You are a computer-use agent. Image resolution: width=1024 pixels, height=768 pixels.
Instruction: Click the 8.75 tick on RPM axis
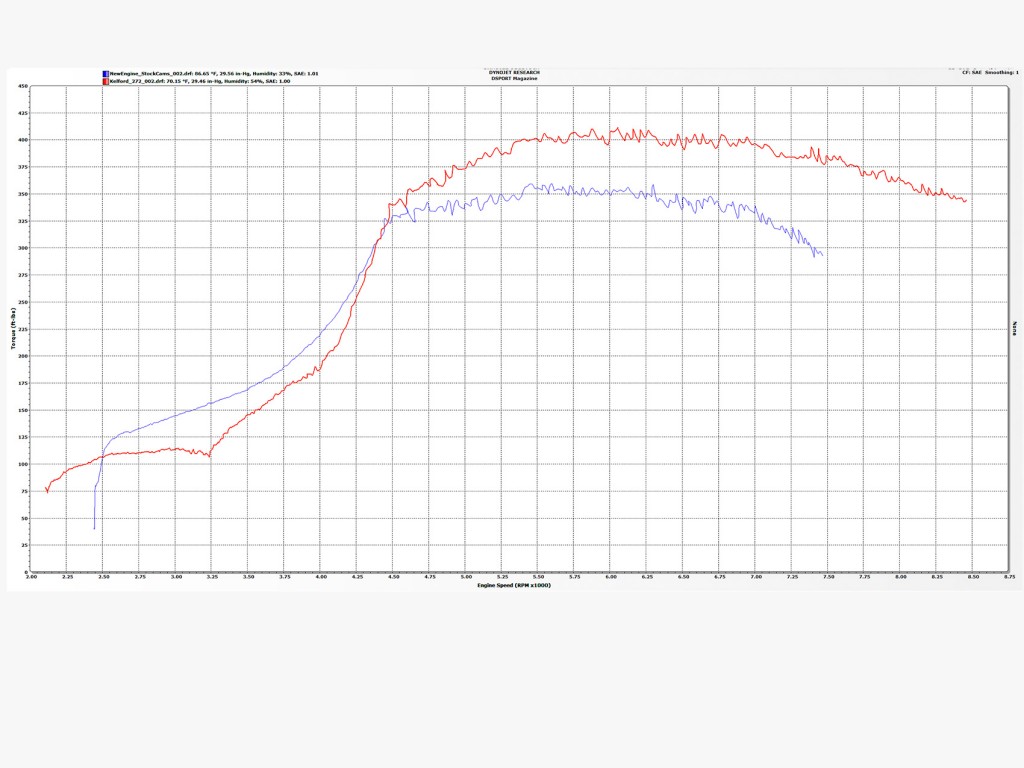tap(1009, 577)
